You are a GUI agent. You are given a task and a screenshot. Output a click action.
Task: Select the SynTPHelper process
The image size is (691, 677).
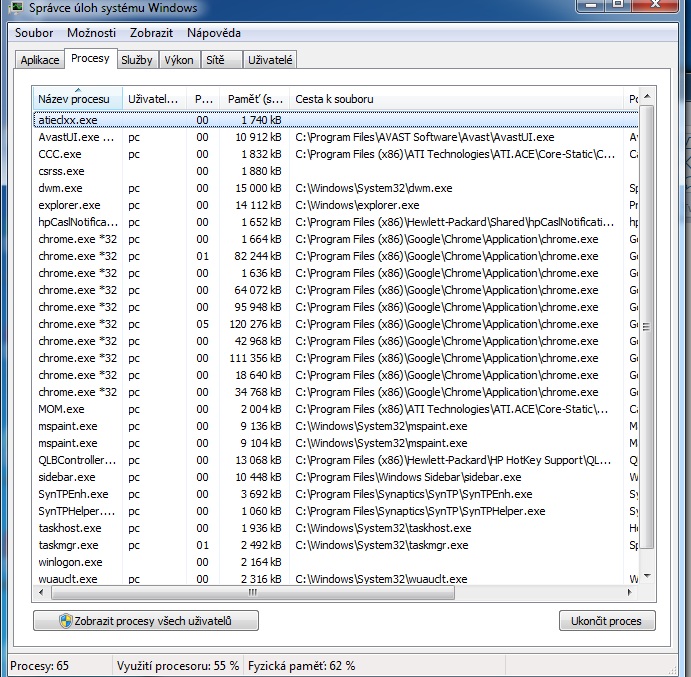336,511
